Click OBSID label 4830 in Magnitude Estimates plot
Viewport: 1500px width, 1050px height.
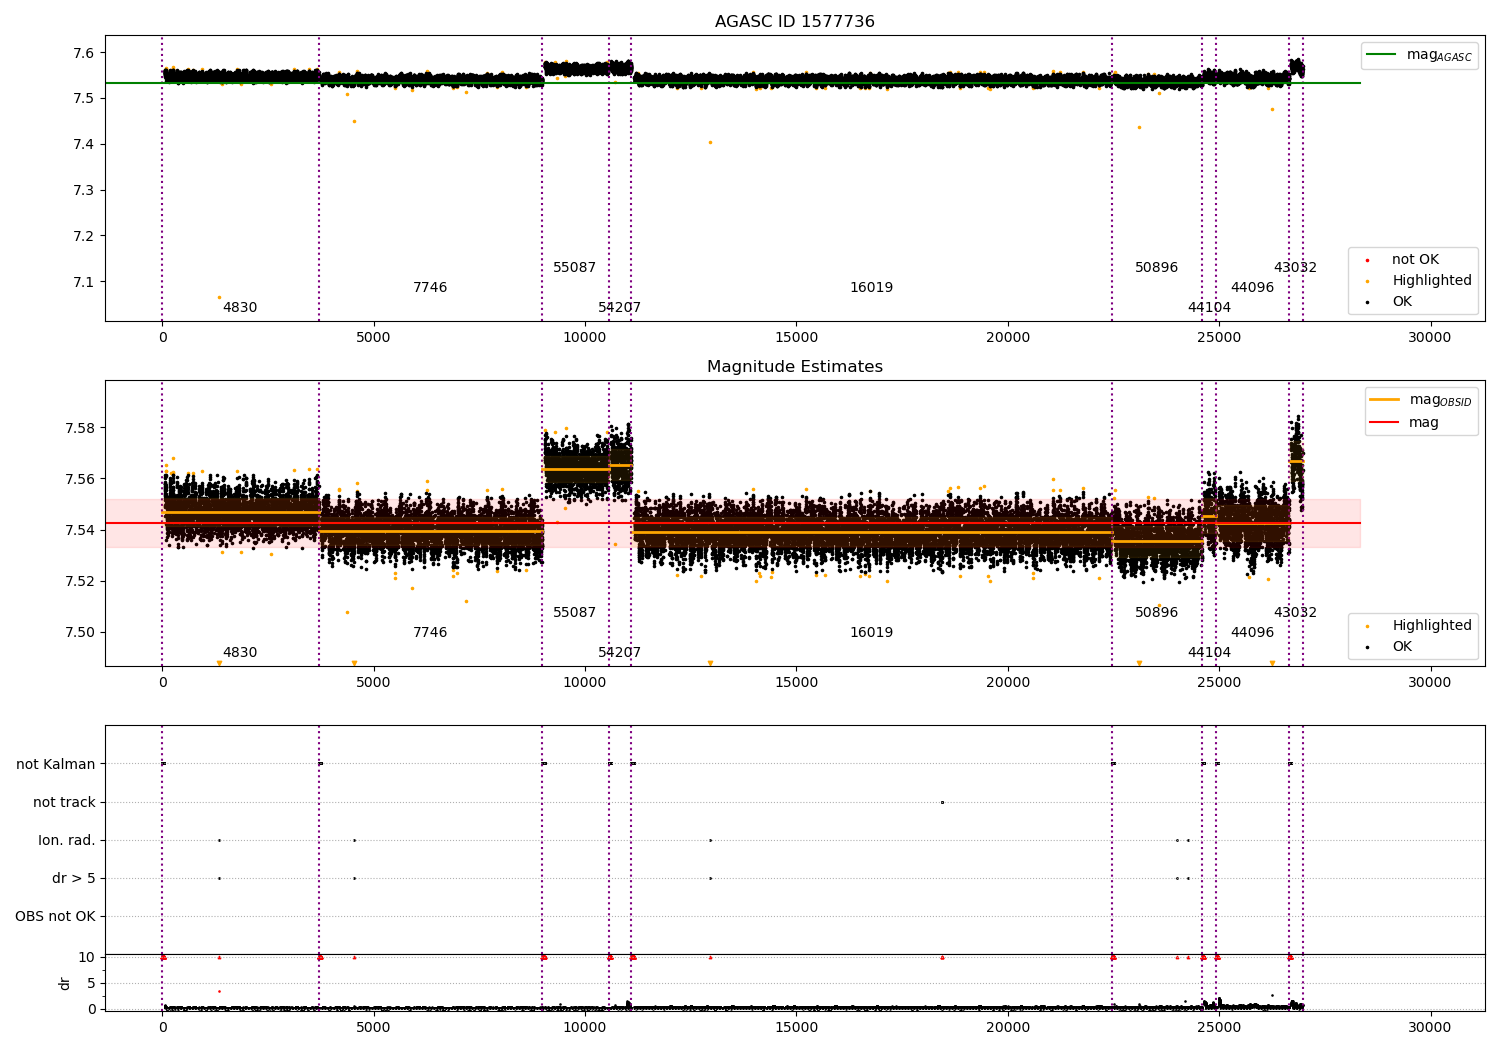240,653
